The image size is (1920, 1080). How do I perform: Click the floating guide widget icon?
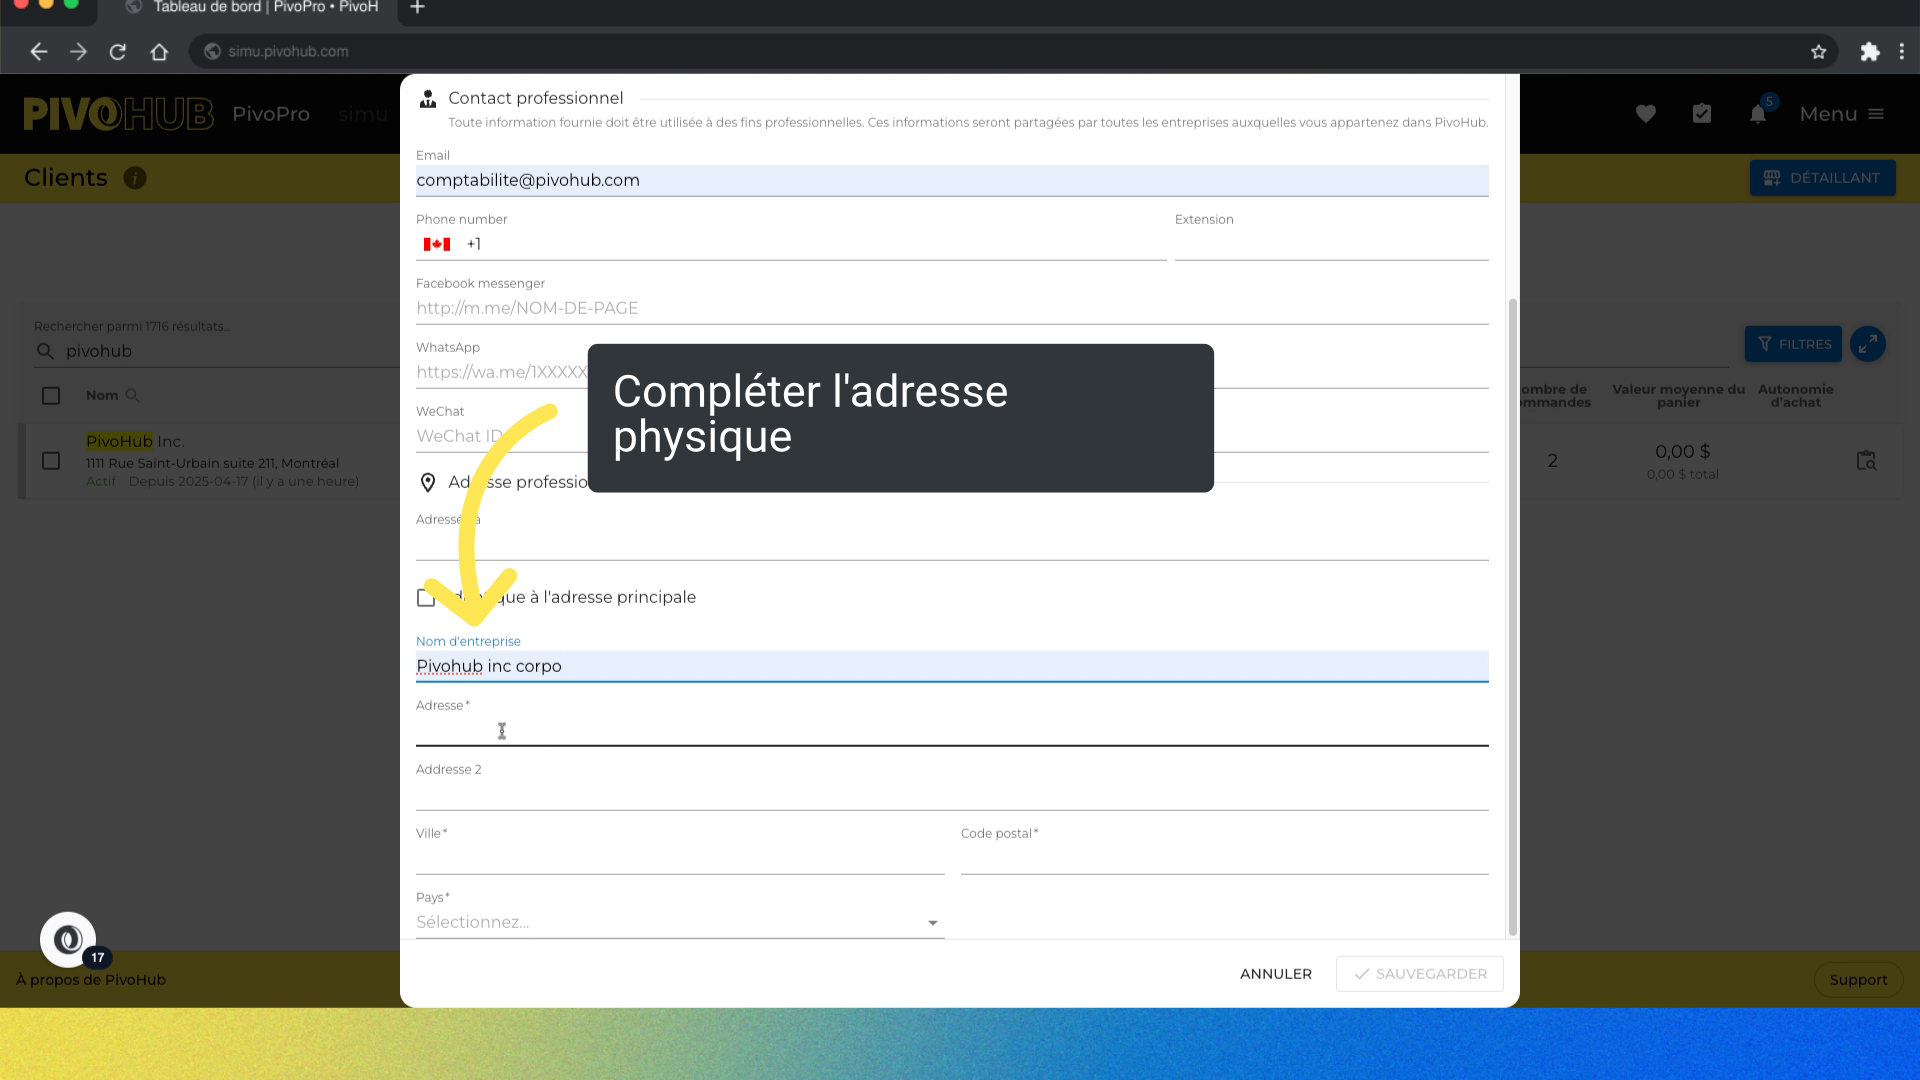click(68, 939)
